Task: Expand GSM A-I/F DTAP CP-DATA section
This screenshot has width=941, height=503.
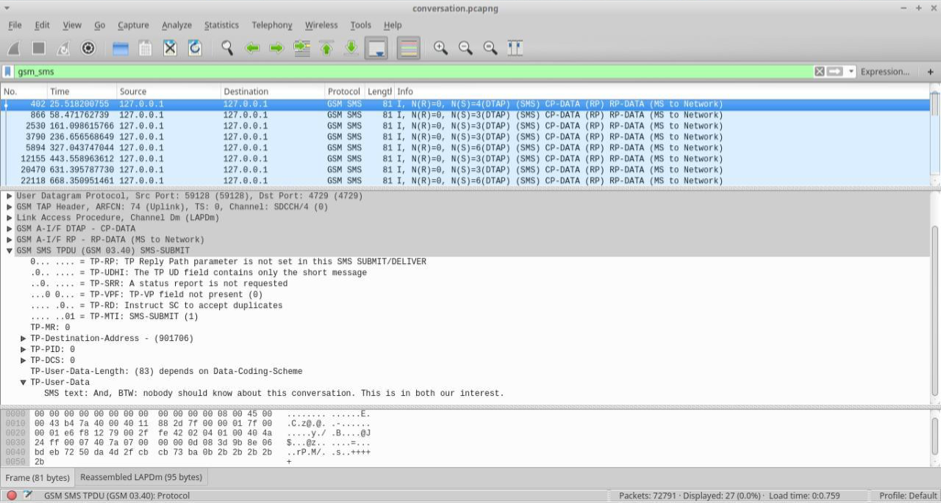Action: 9,229
